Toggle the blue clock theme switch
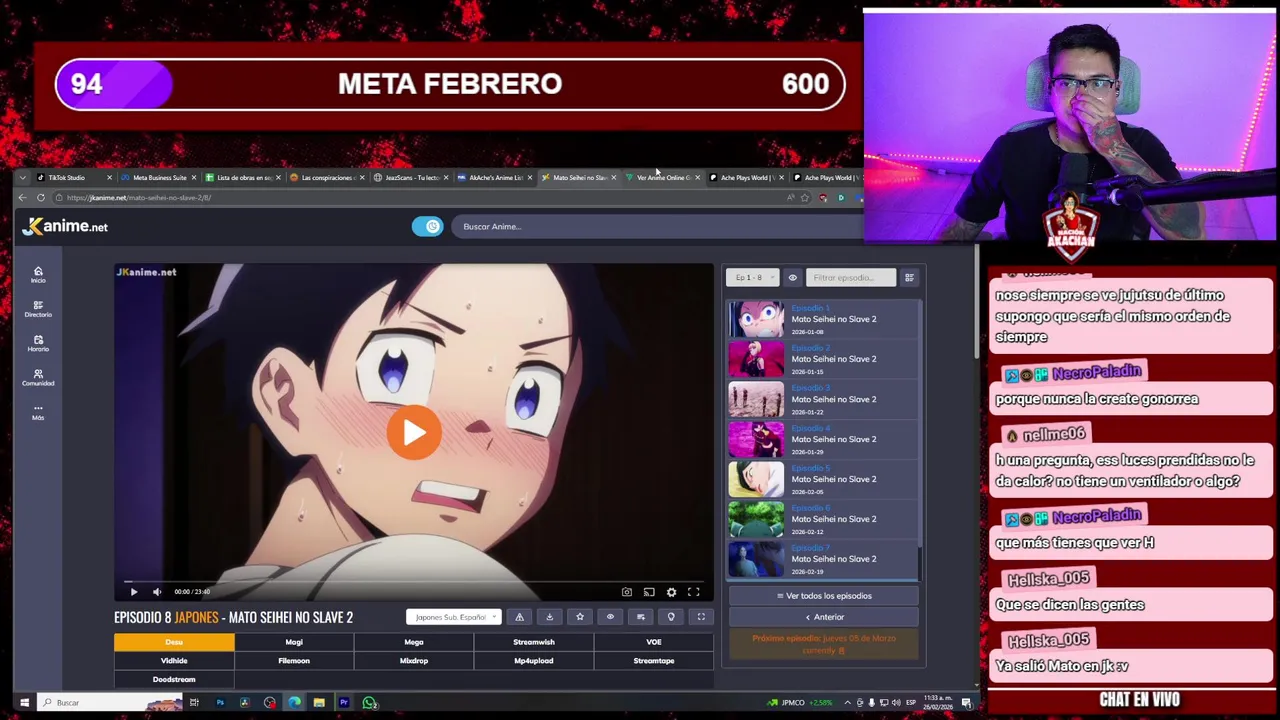The image size is (1280, 720). coord(427,227)
